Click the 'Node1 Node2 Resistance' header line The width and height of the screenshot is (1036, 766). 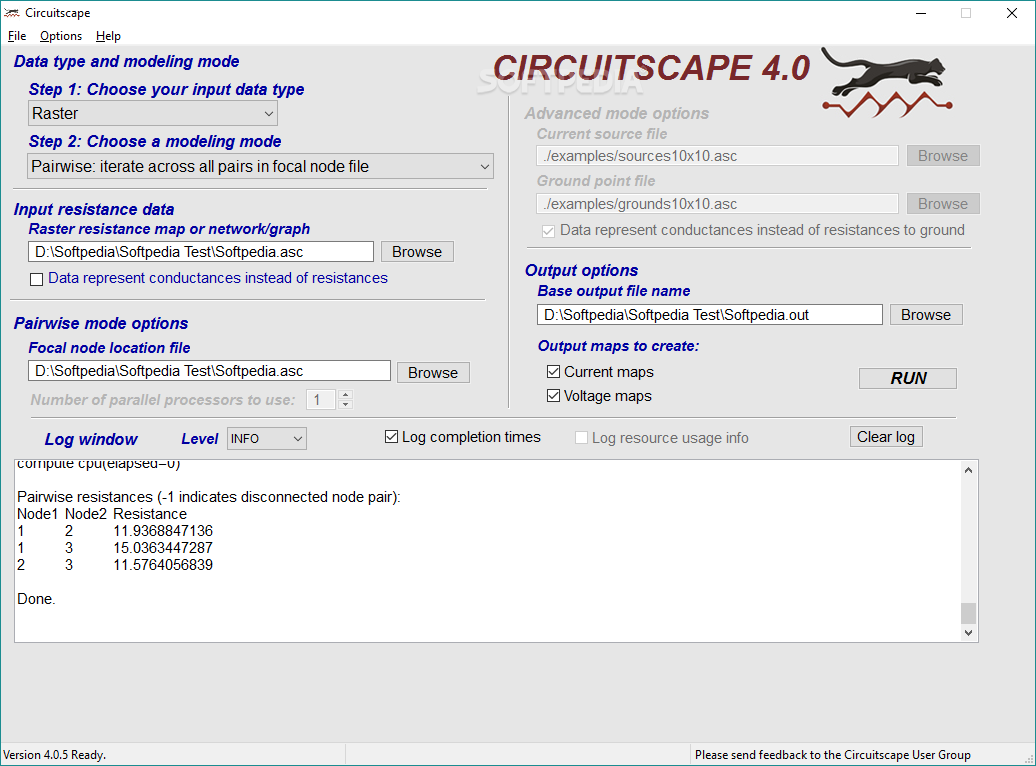[x=102, y=514]
